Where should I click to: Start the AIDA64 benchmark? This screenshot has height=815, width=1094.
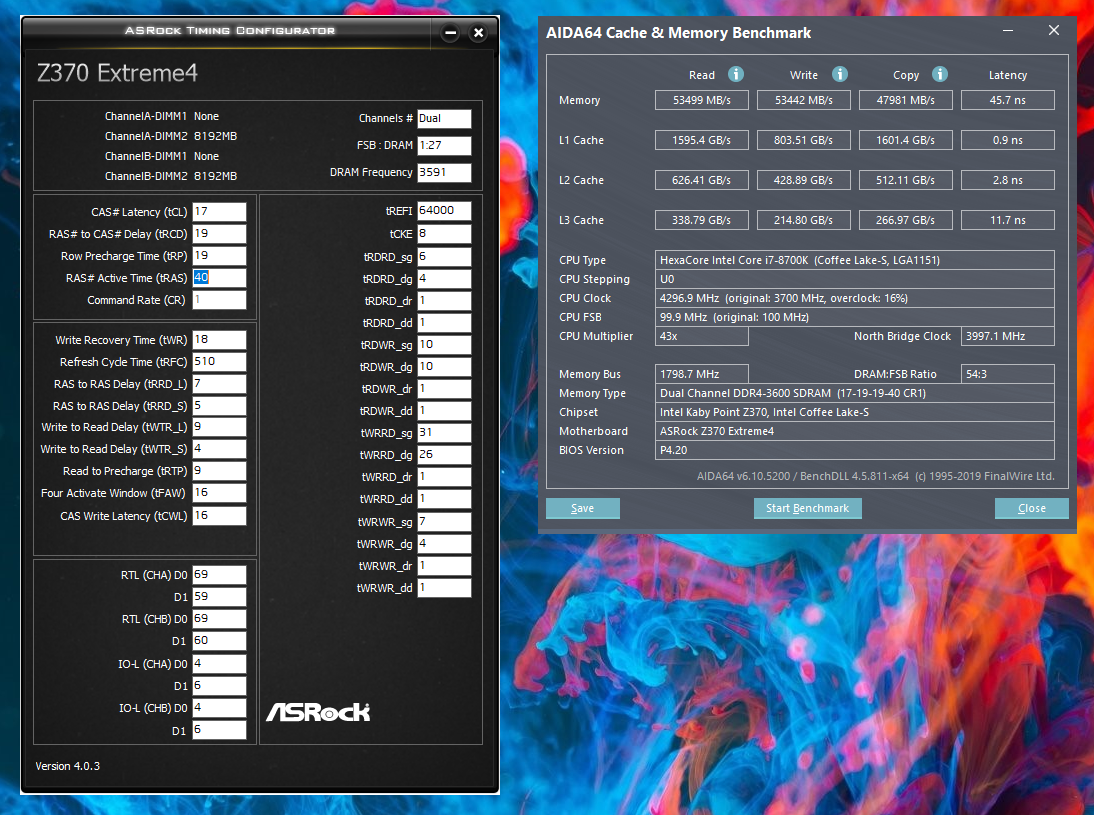pyautogui.click(x=807, y=508)
